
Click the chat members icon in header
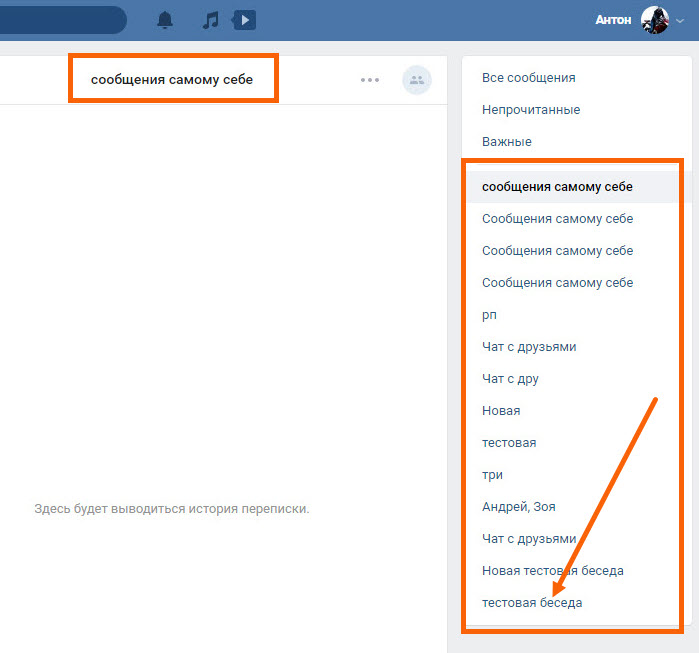pos(416,80)
